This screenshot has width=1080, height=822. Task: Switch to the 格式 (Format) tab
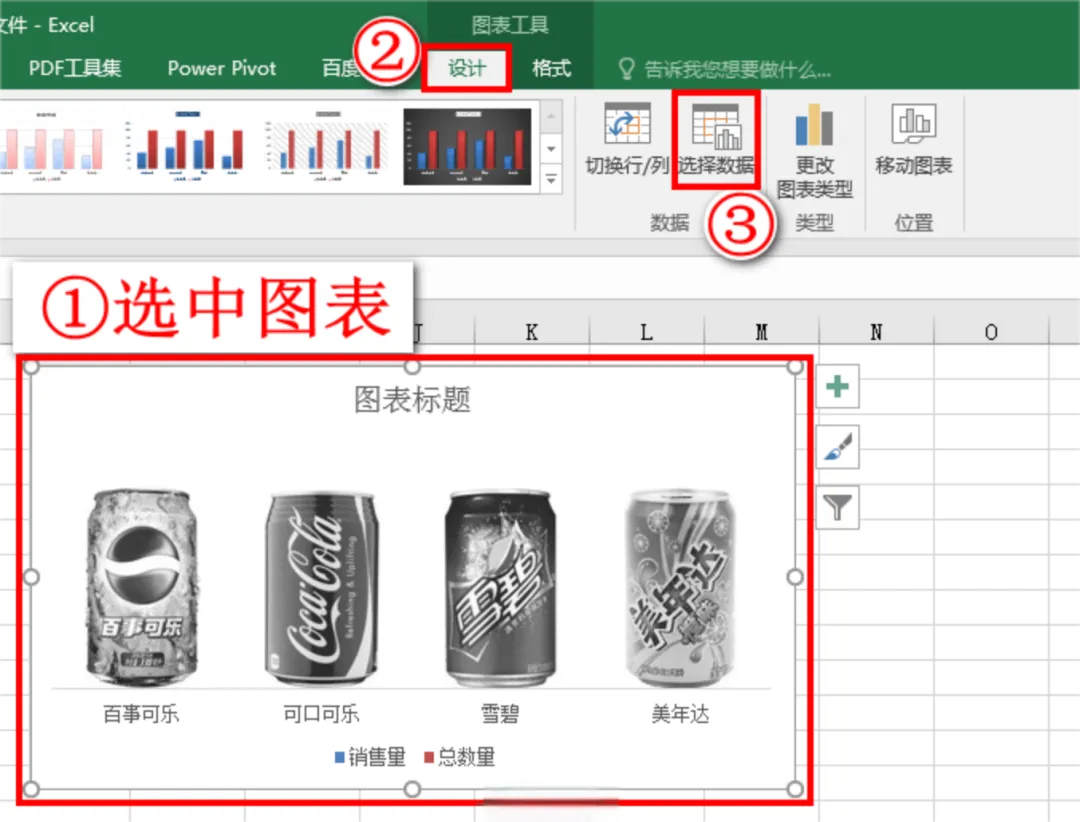pos(551,68)
